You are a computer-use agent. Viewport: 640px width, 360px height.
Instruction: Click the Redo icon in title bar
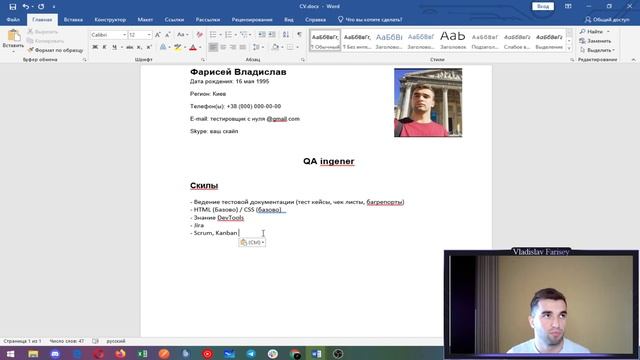pos(41,7)
